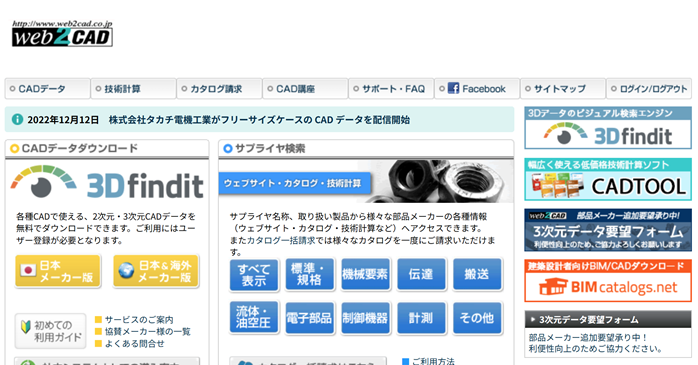Open the CADデータ menu
The image size is (698, 365).
(x=48, y=89)
